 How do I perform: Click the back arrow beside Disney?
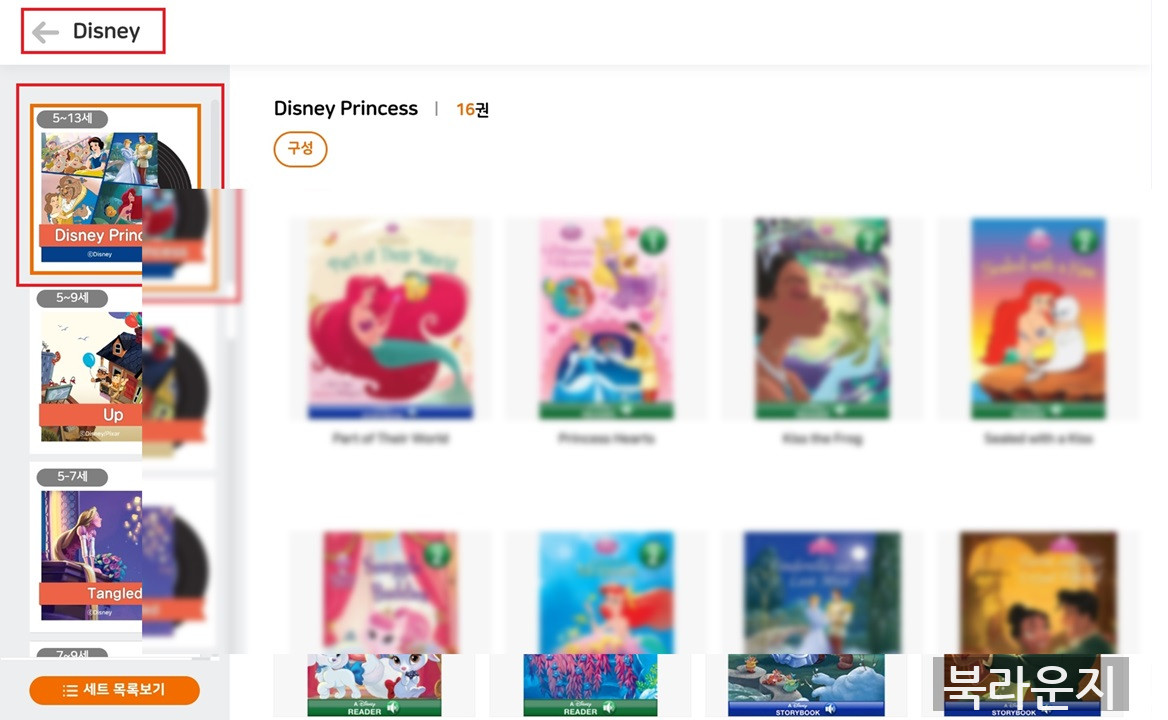coord(45,32)
